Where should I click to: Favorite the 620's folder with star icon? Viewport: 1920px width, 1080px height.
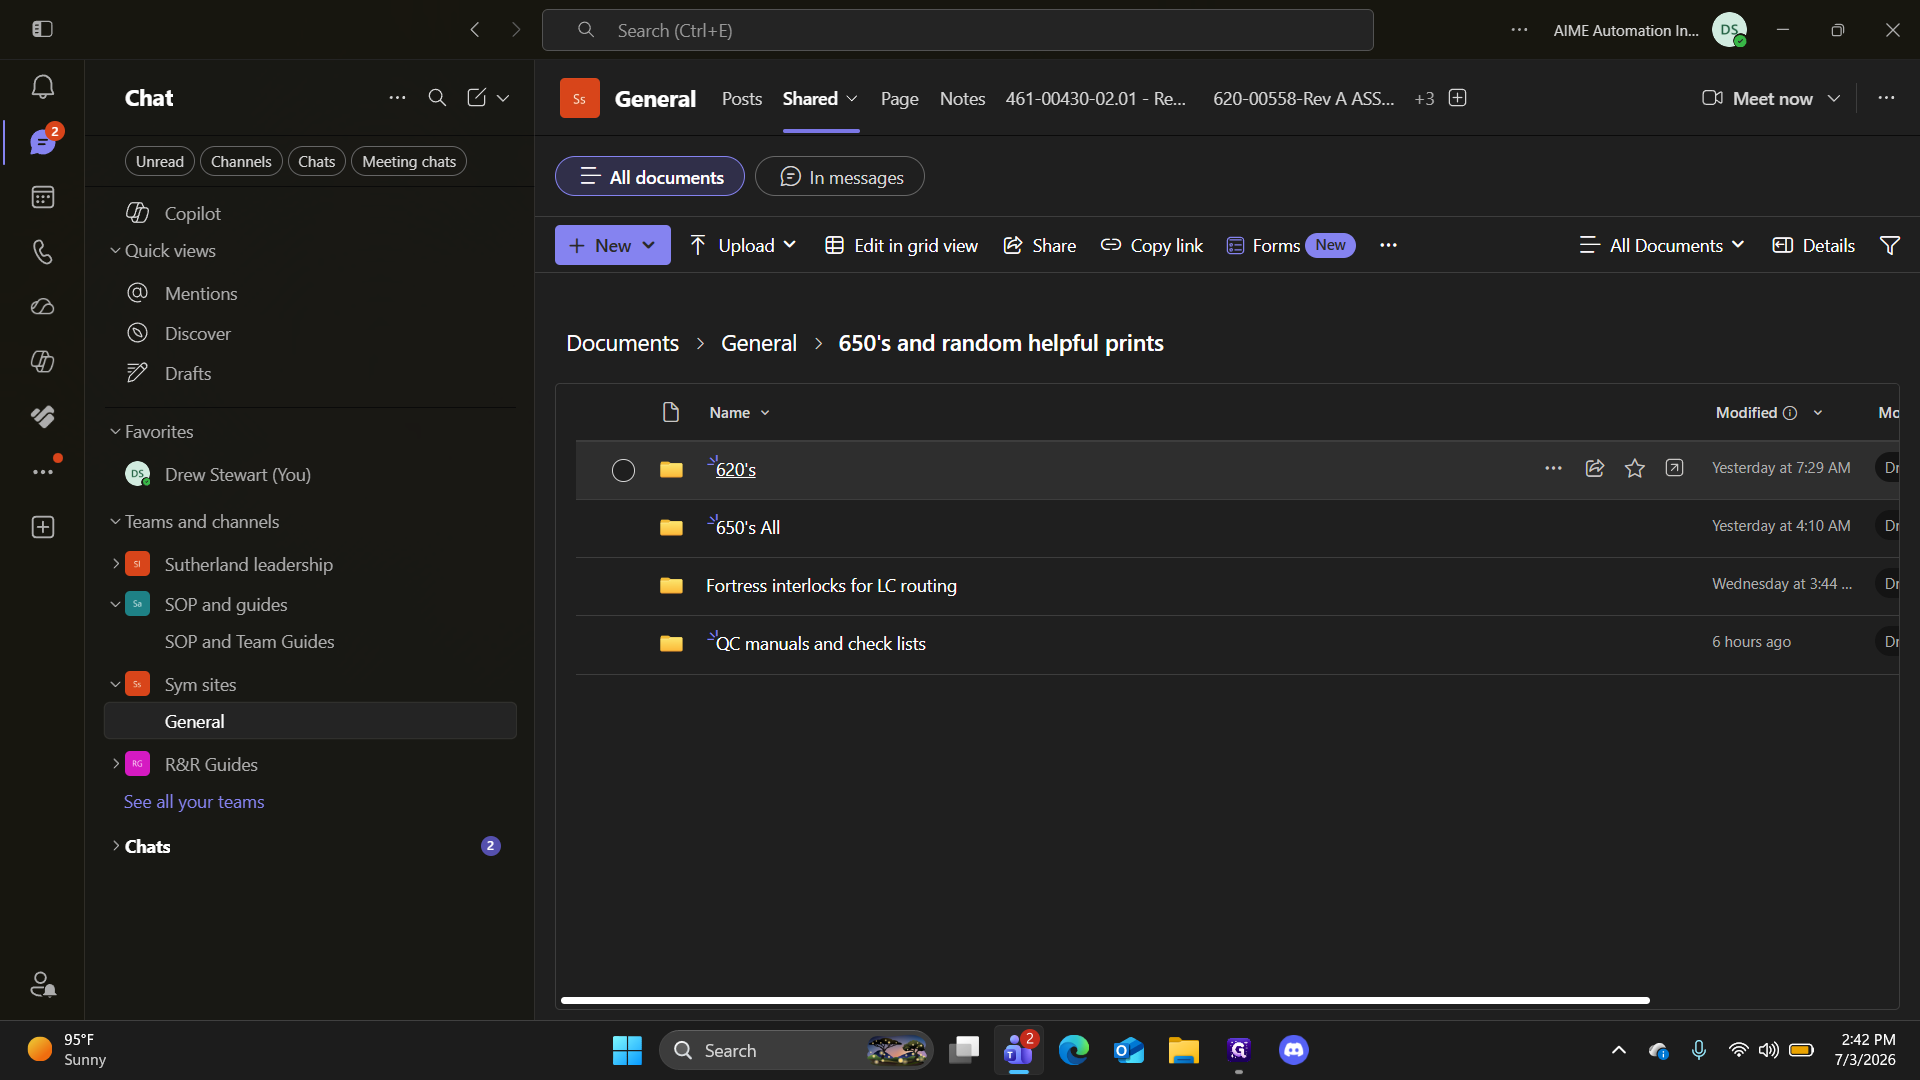click(1634, 469)
